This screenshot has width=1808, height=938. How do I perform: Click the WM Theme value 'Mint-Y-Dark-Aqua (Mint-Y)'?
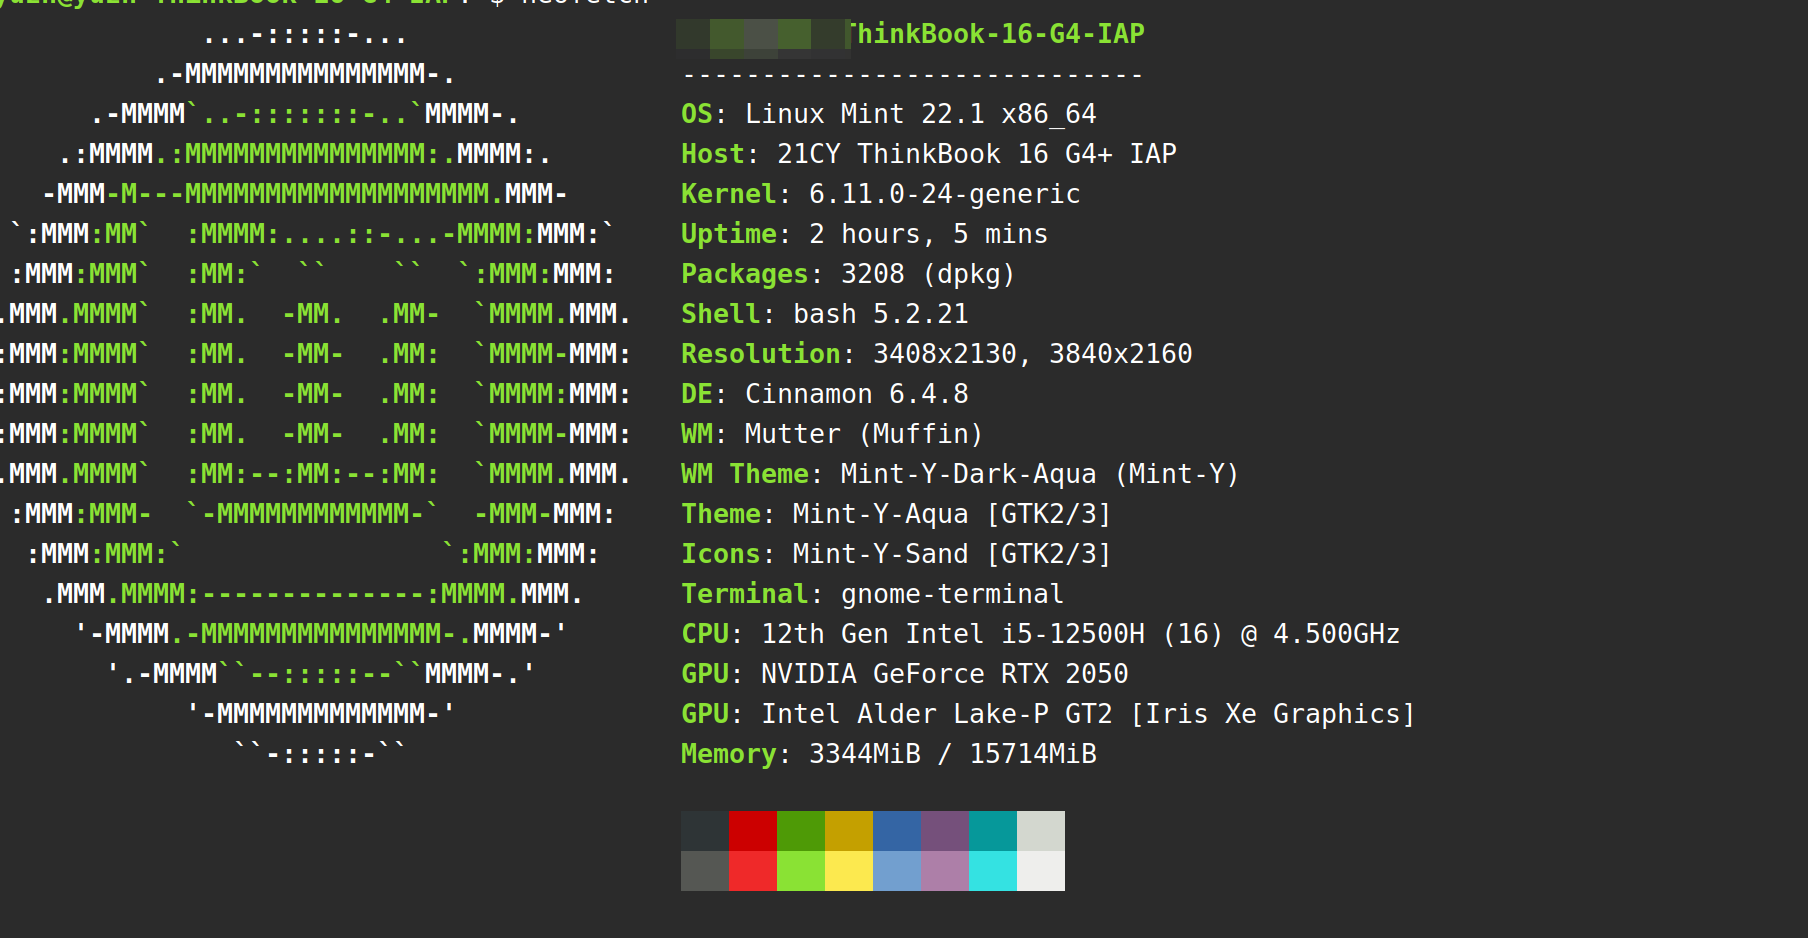point(1040,474)
